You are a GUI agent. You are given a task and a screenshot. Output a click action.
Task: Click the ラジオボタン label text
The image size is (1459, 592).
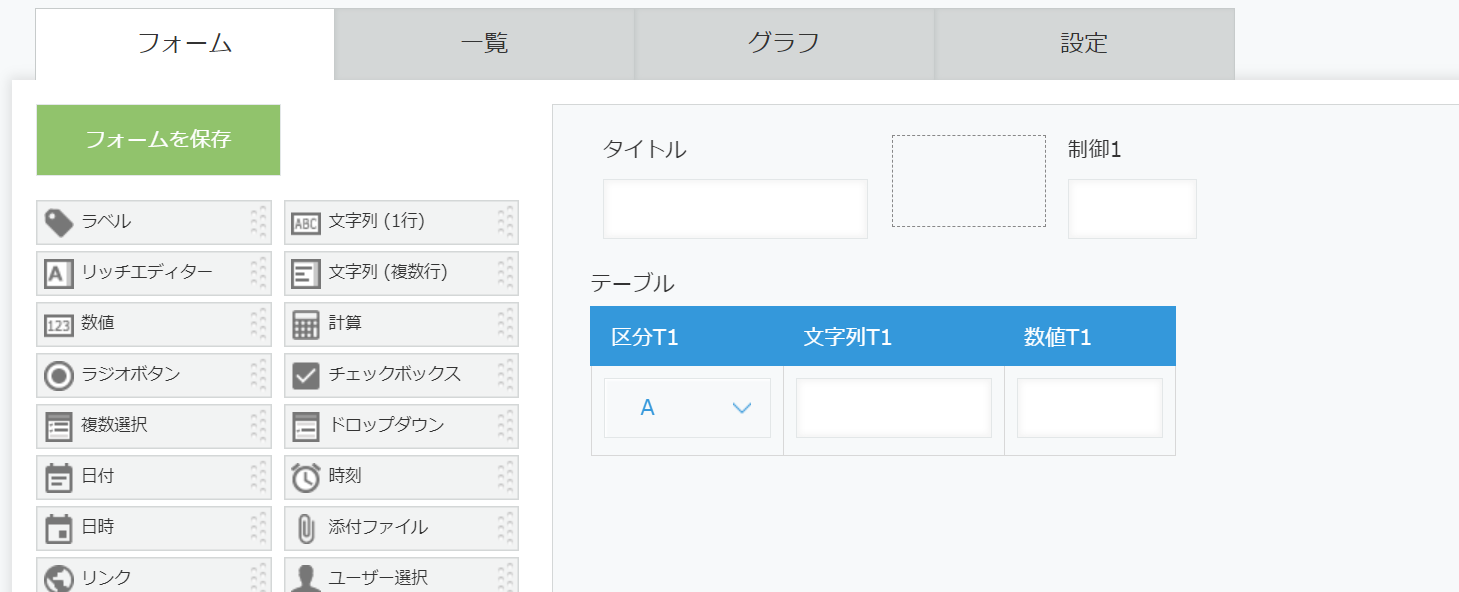pos(131,375)
